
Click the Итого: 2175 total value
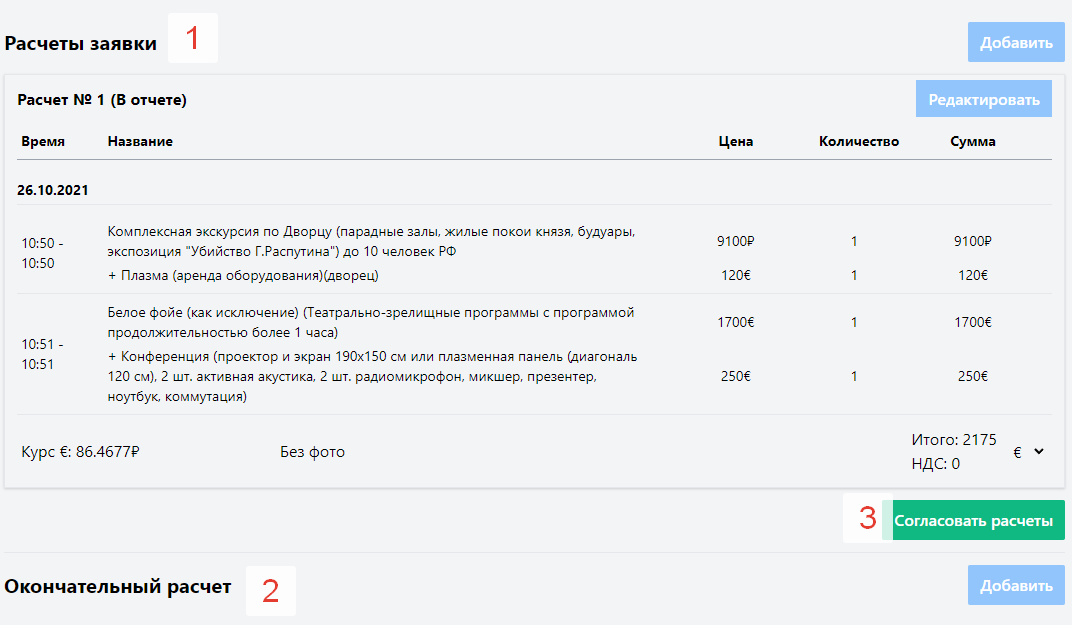[x=953, y=440]
